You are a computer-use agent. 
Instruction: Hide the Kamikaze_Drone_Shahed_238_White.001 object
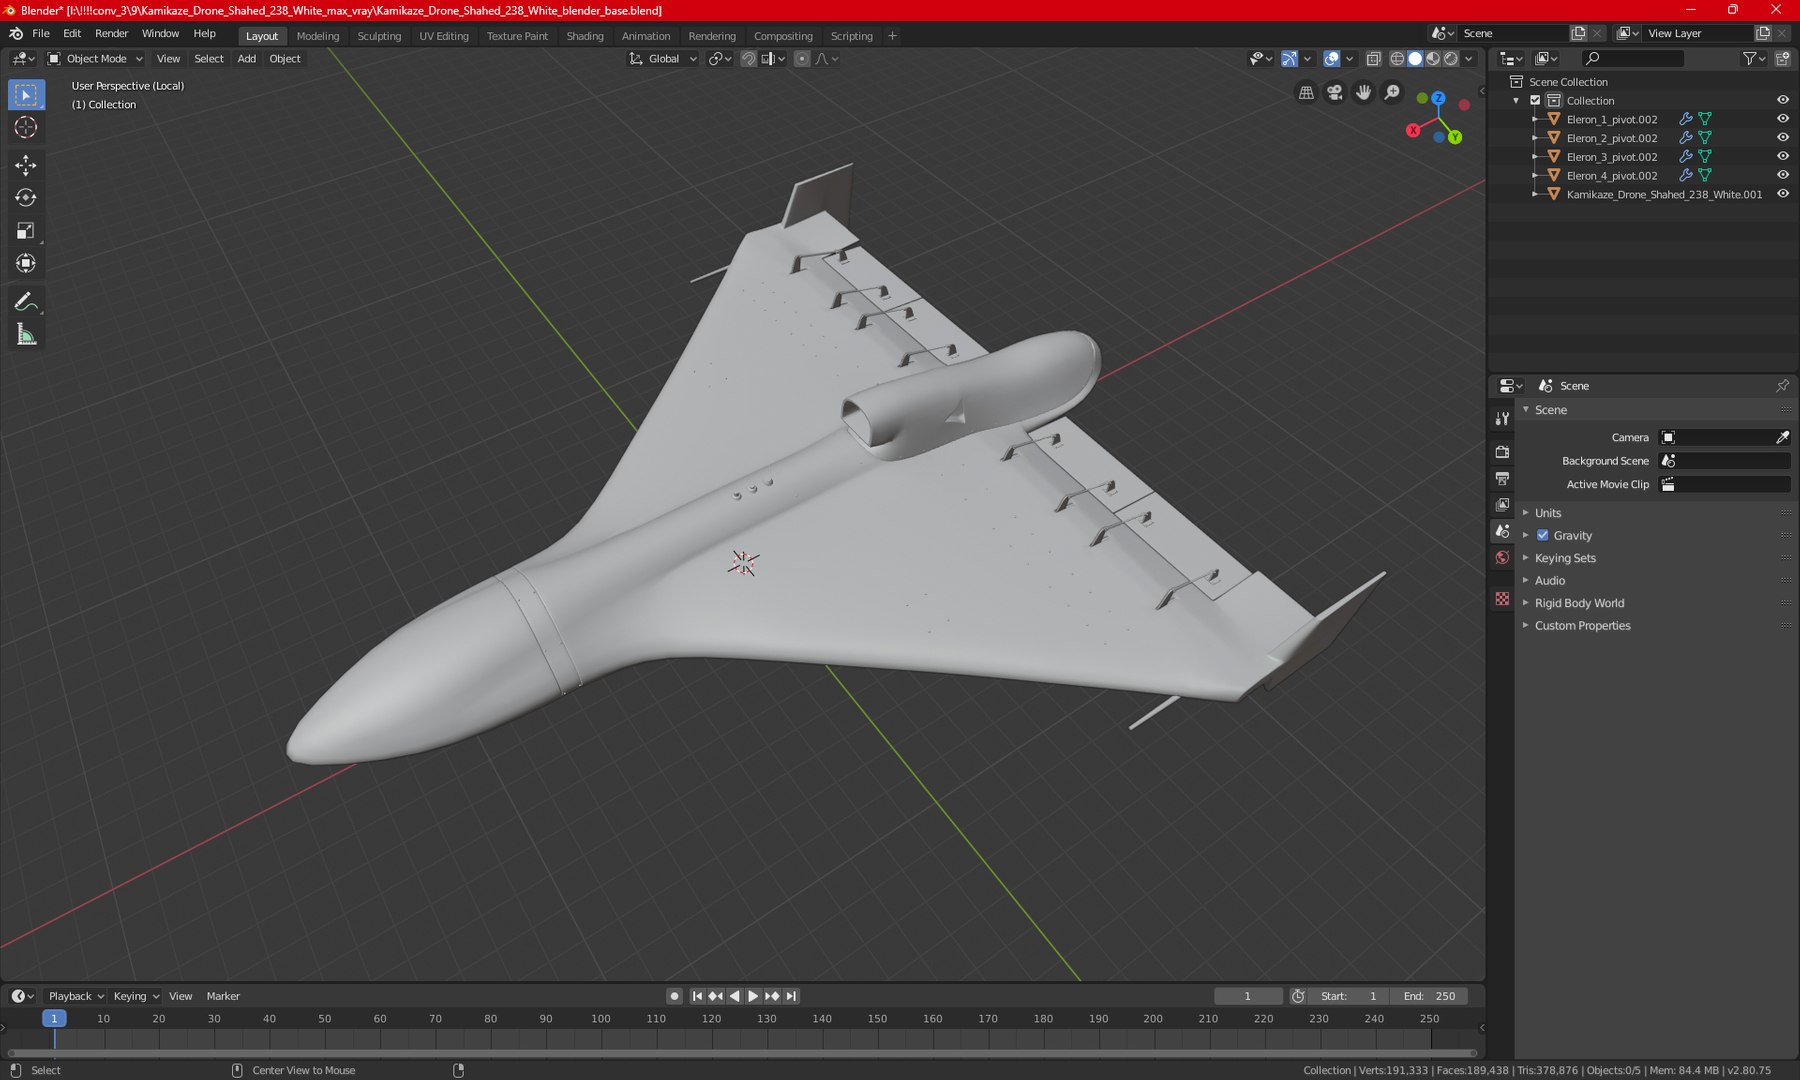(x=1782, y=194)
